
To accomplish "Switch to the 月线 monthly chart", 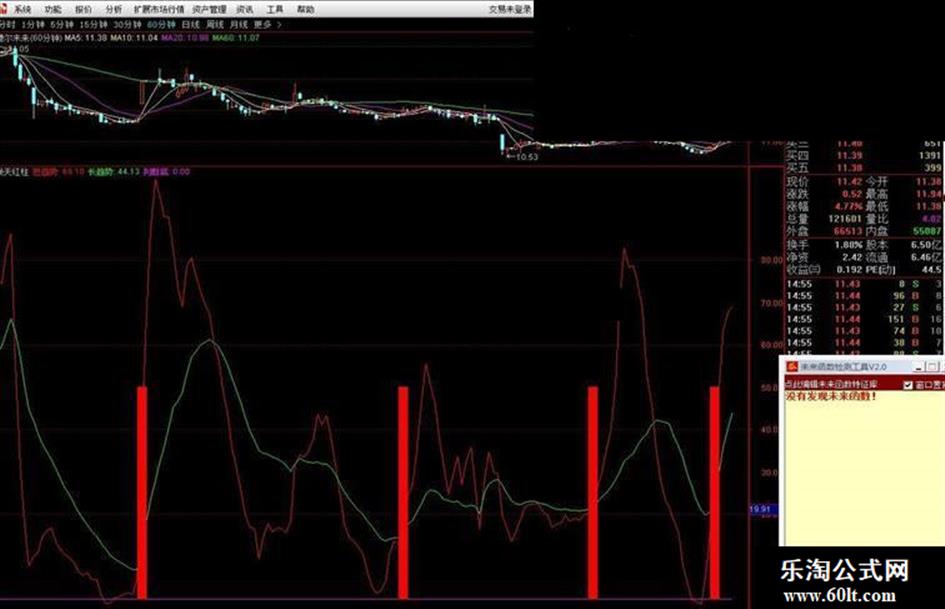I will click(239, 25).
